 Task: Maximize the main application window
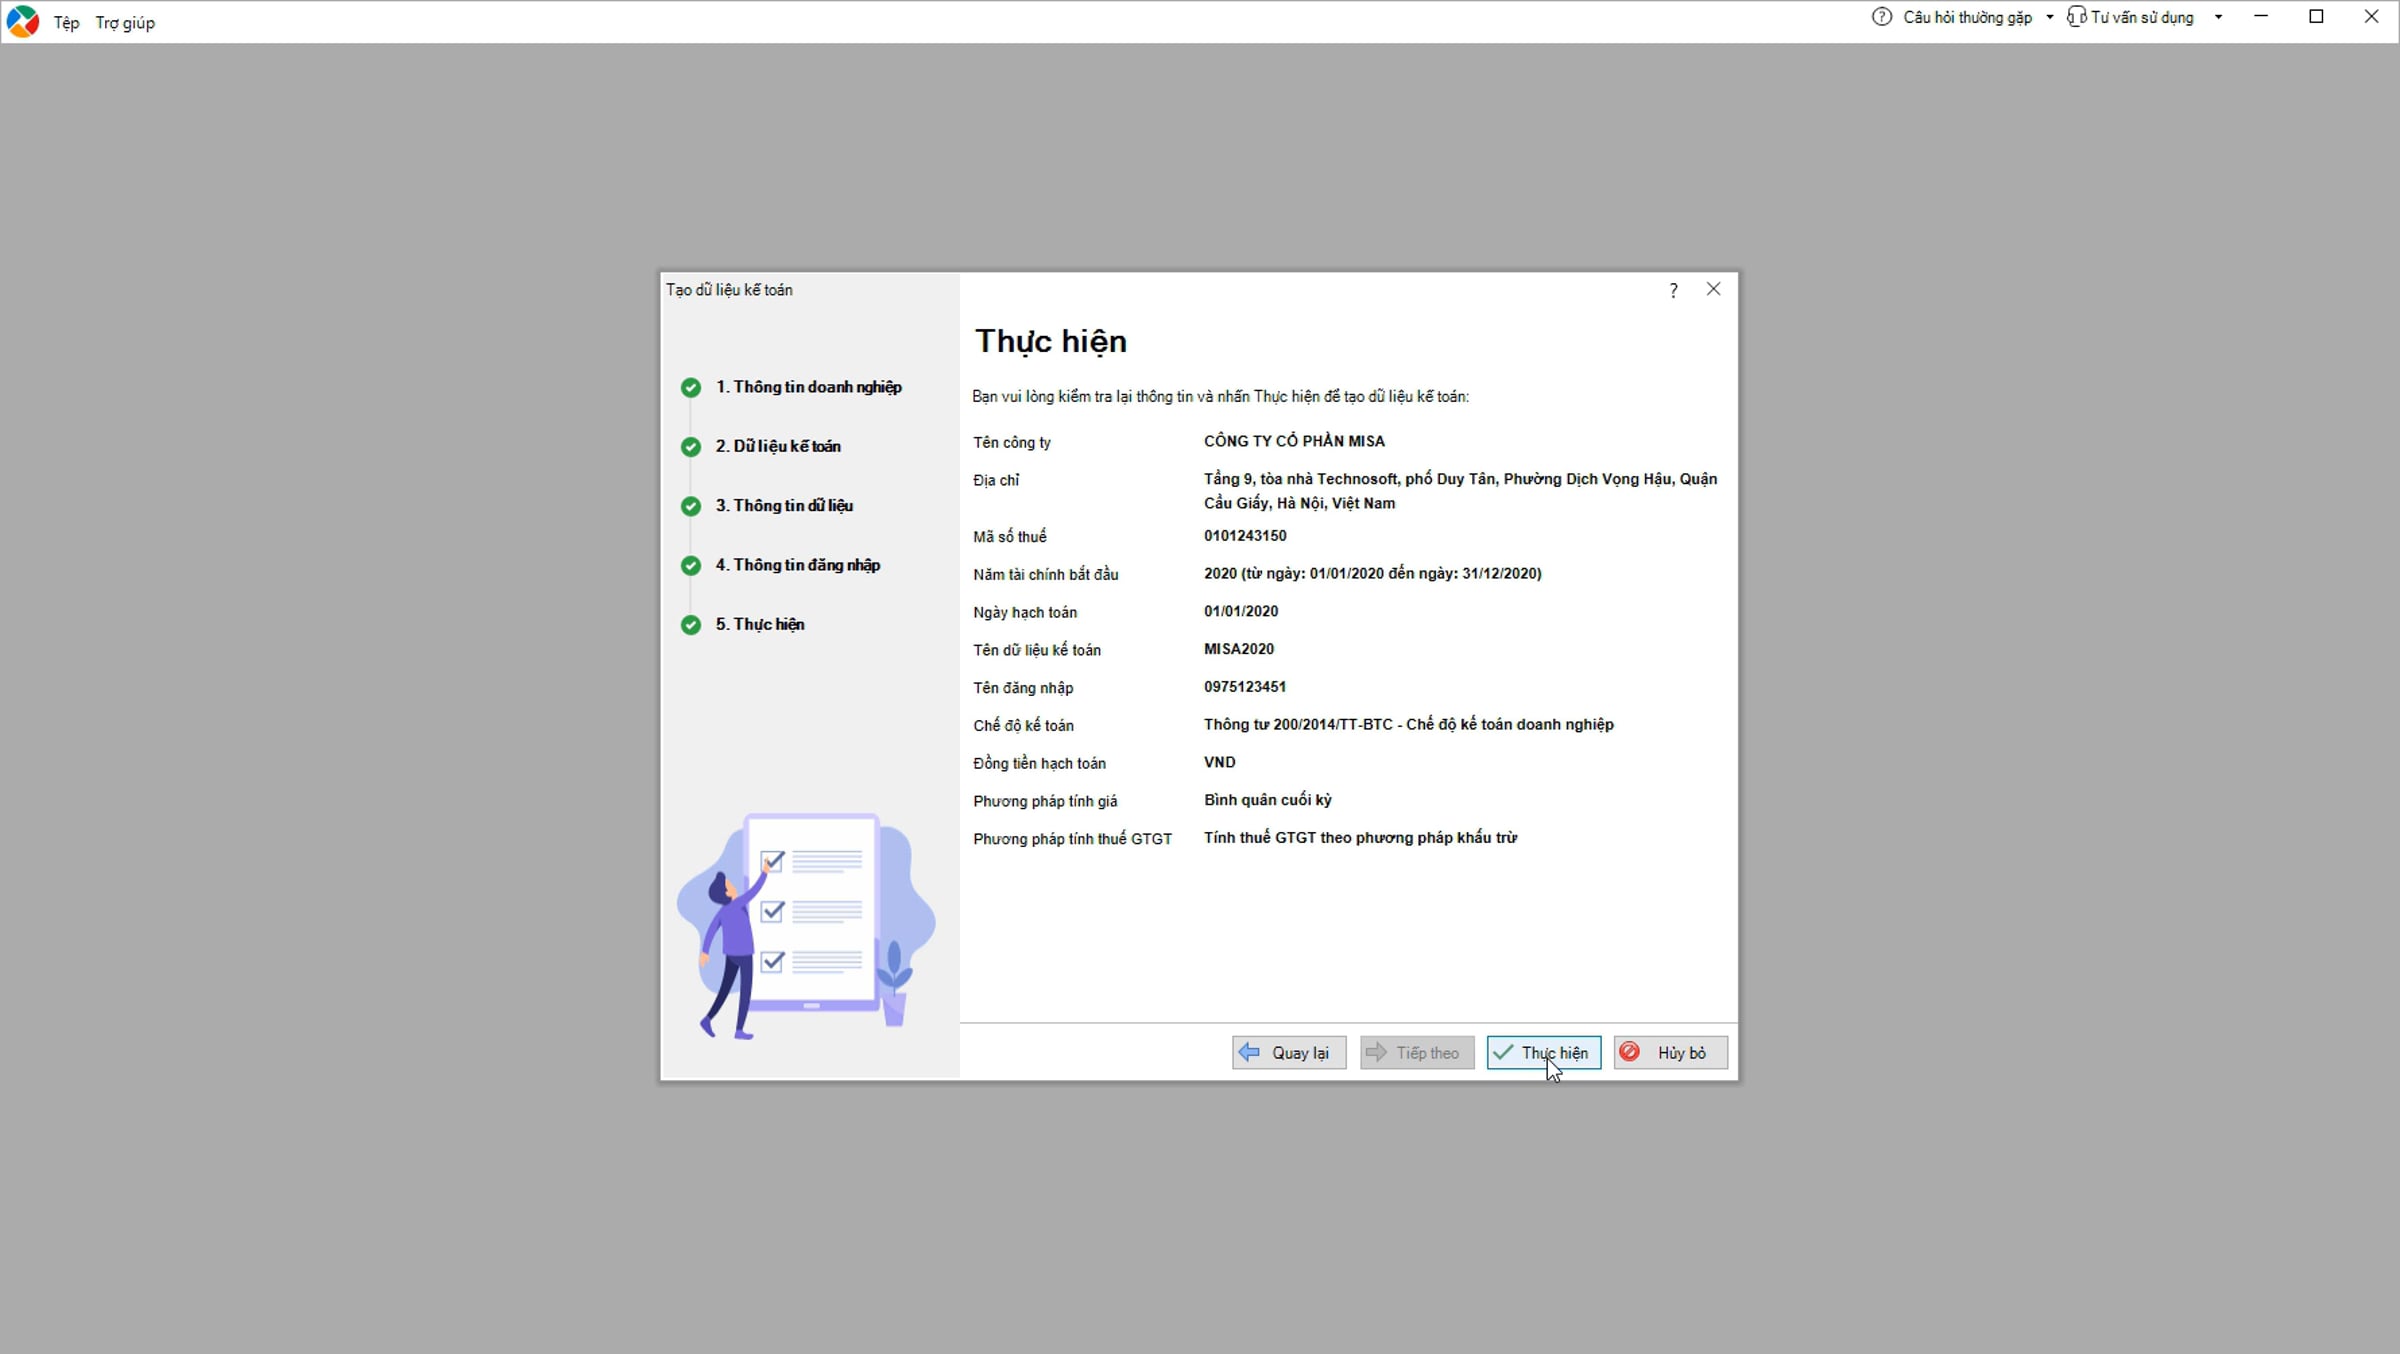[2316, 17]
